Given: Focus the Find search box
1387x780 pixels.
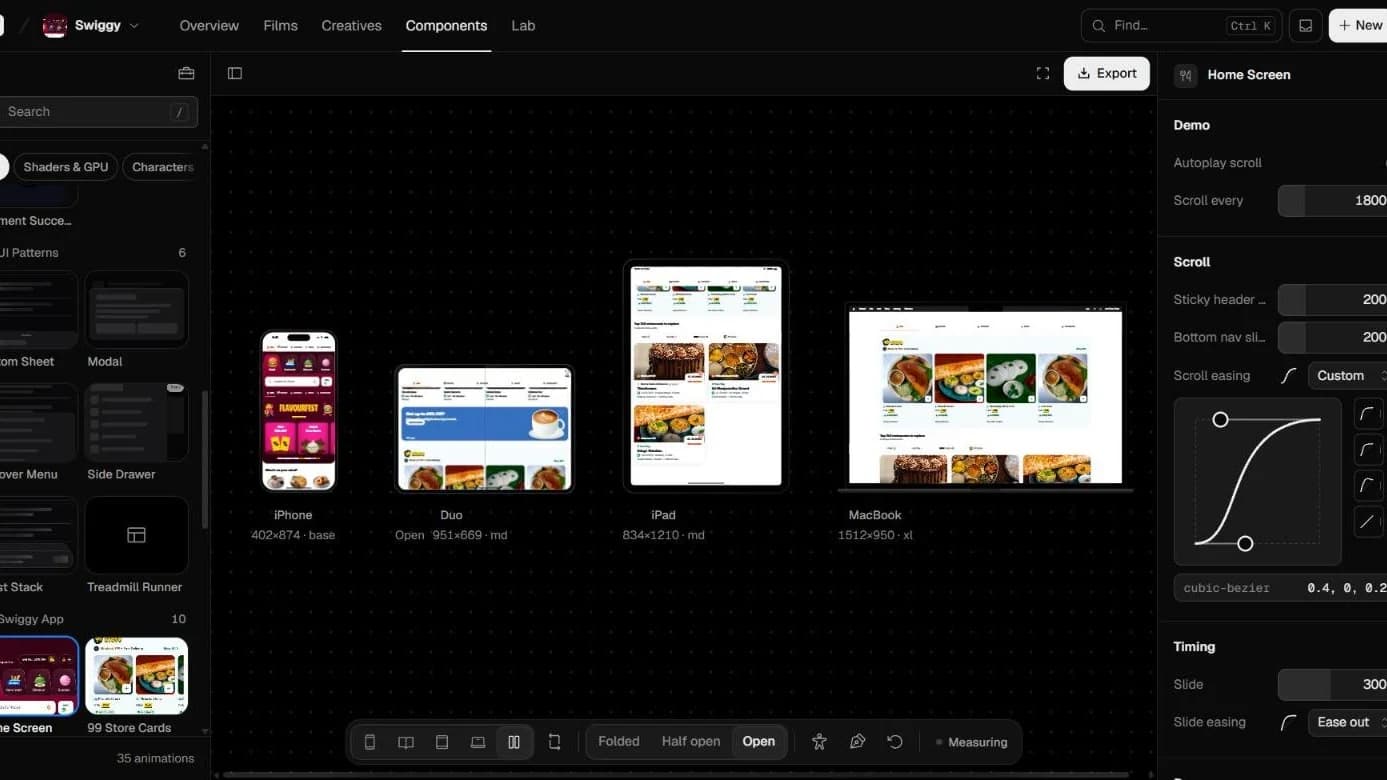Looking at the screenshot, I should click(1181, 26).
